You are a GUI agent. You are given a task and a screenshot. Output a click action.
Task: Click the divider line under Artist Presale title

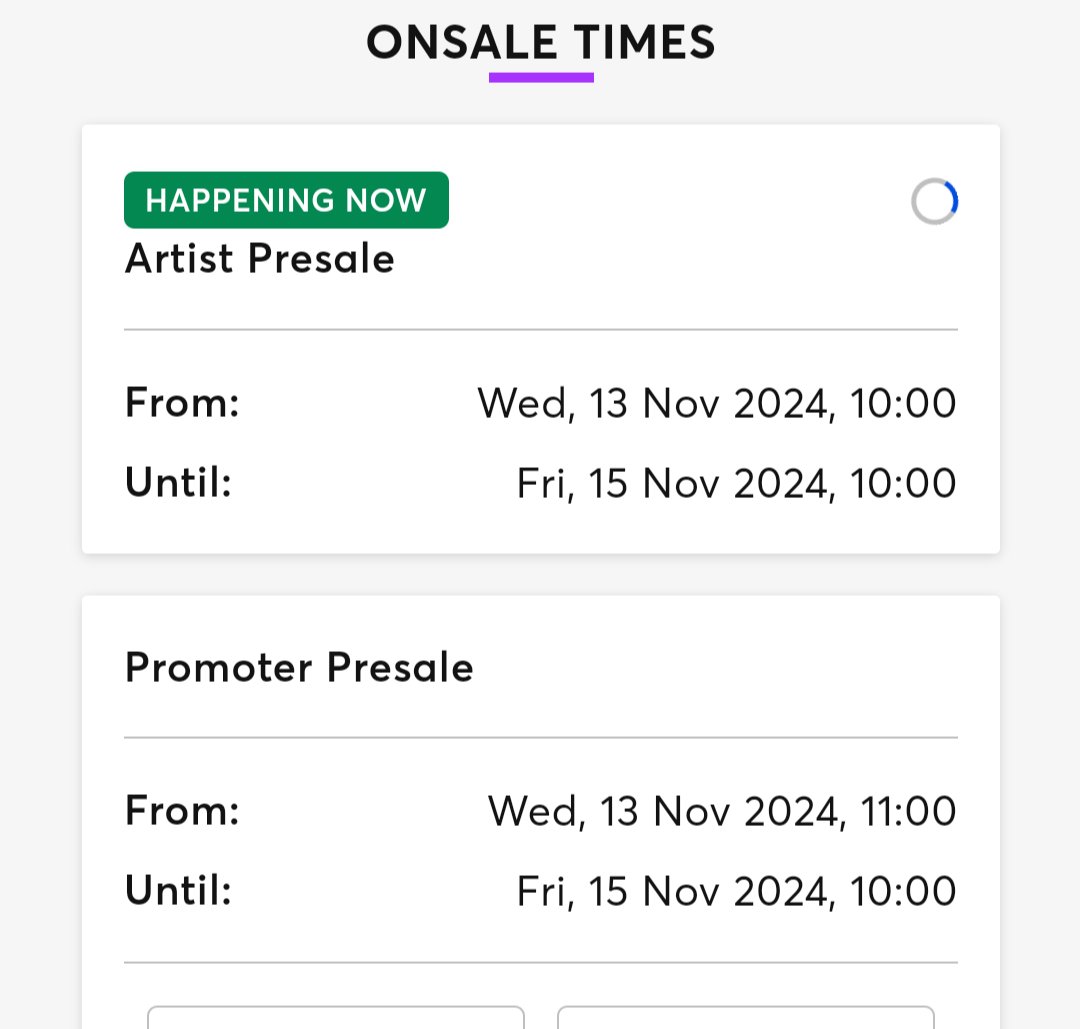point(540,329)
